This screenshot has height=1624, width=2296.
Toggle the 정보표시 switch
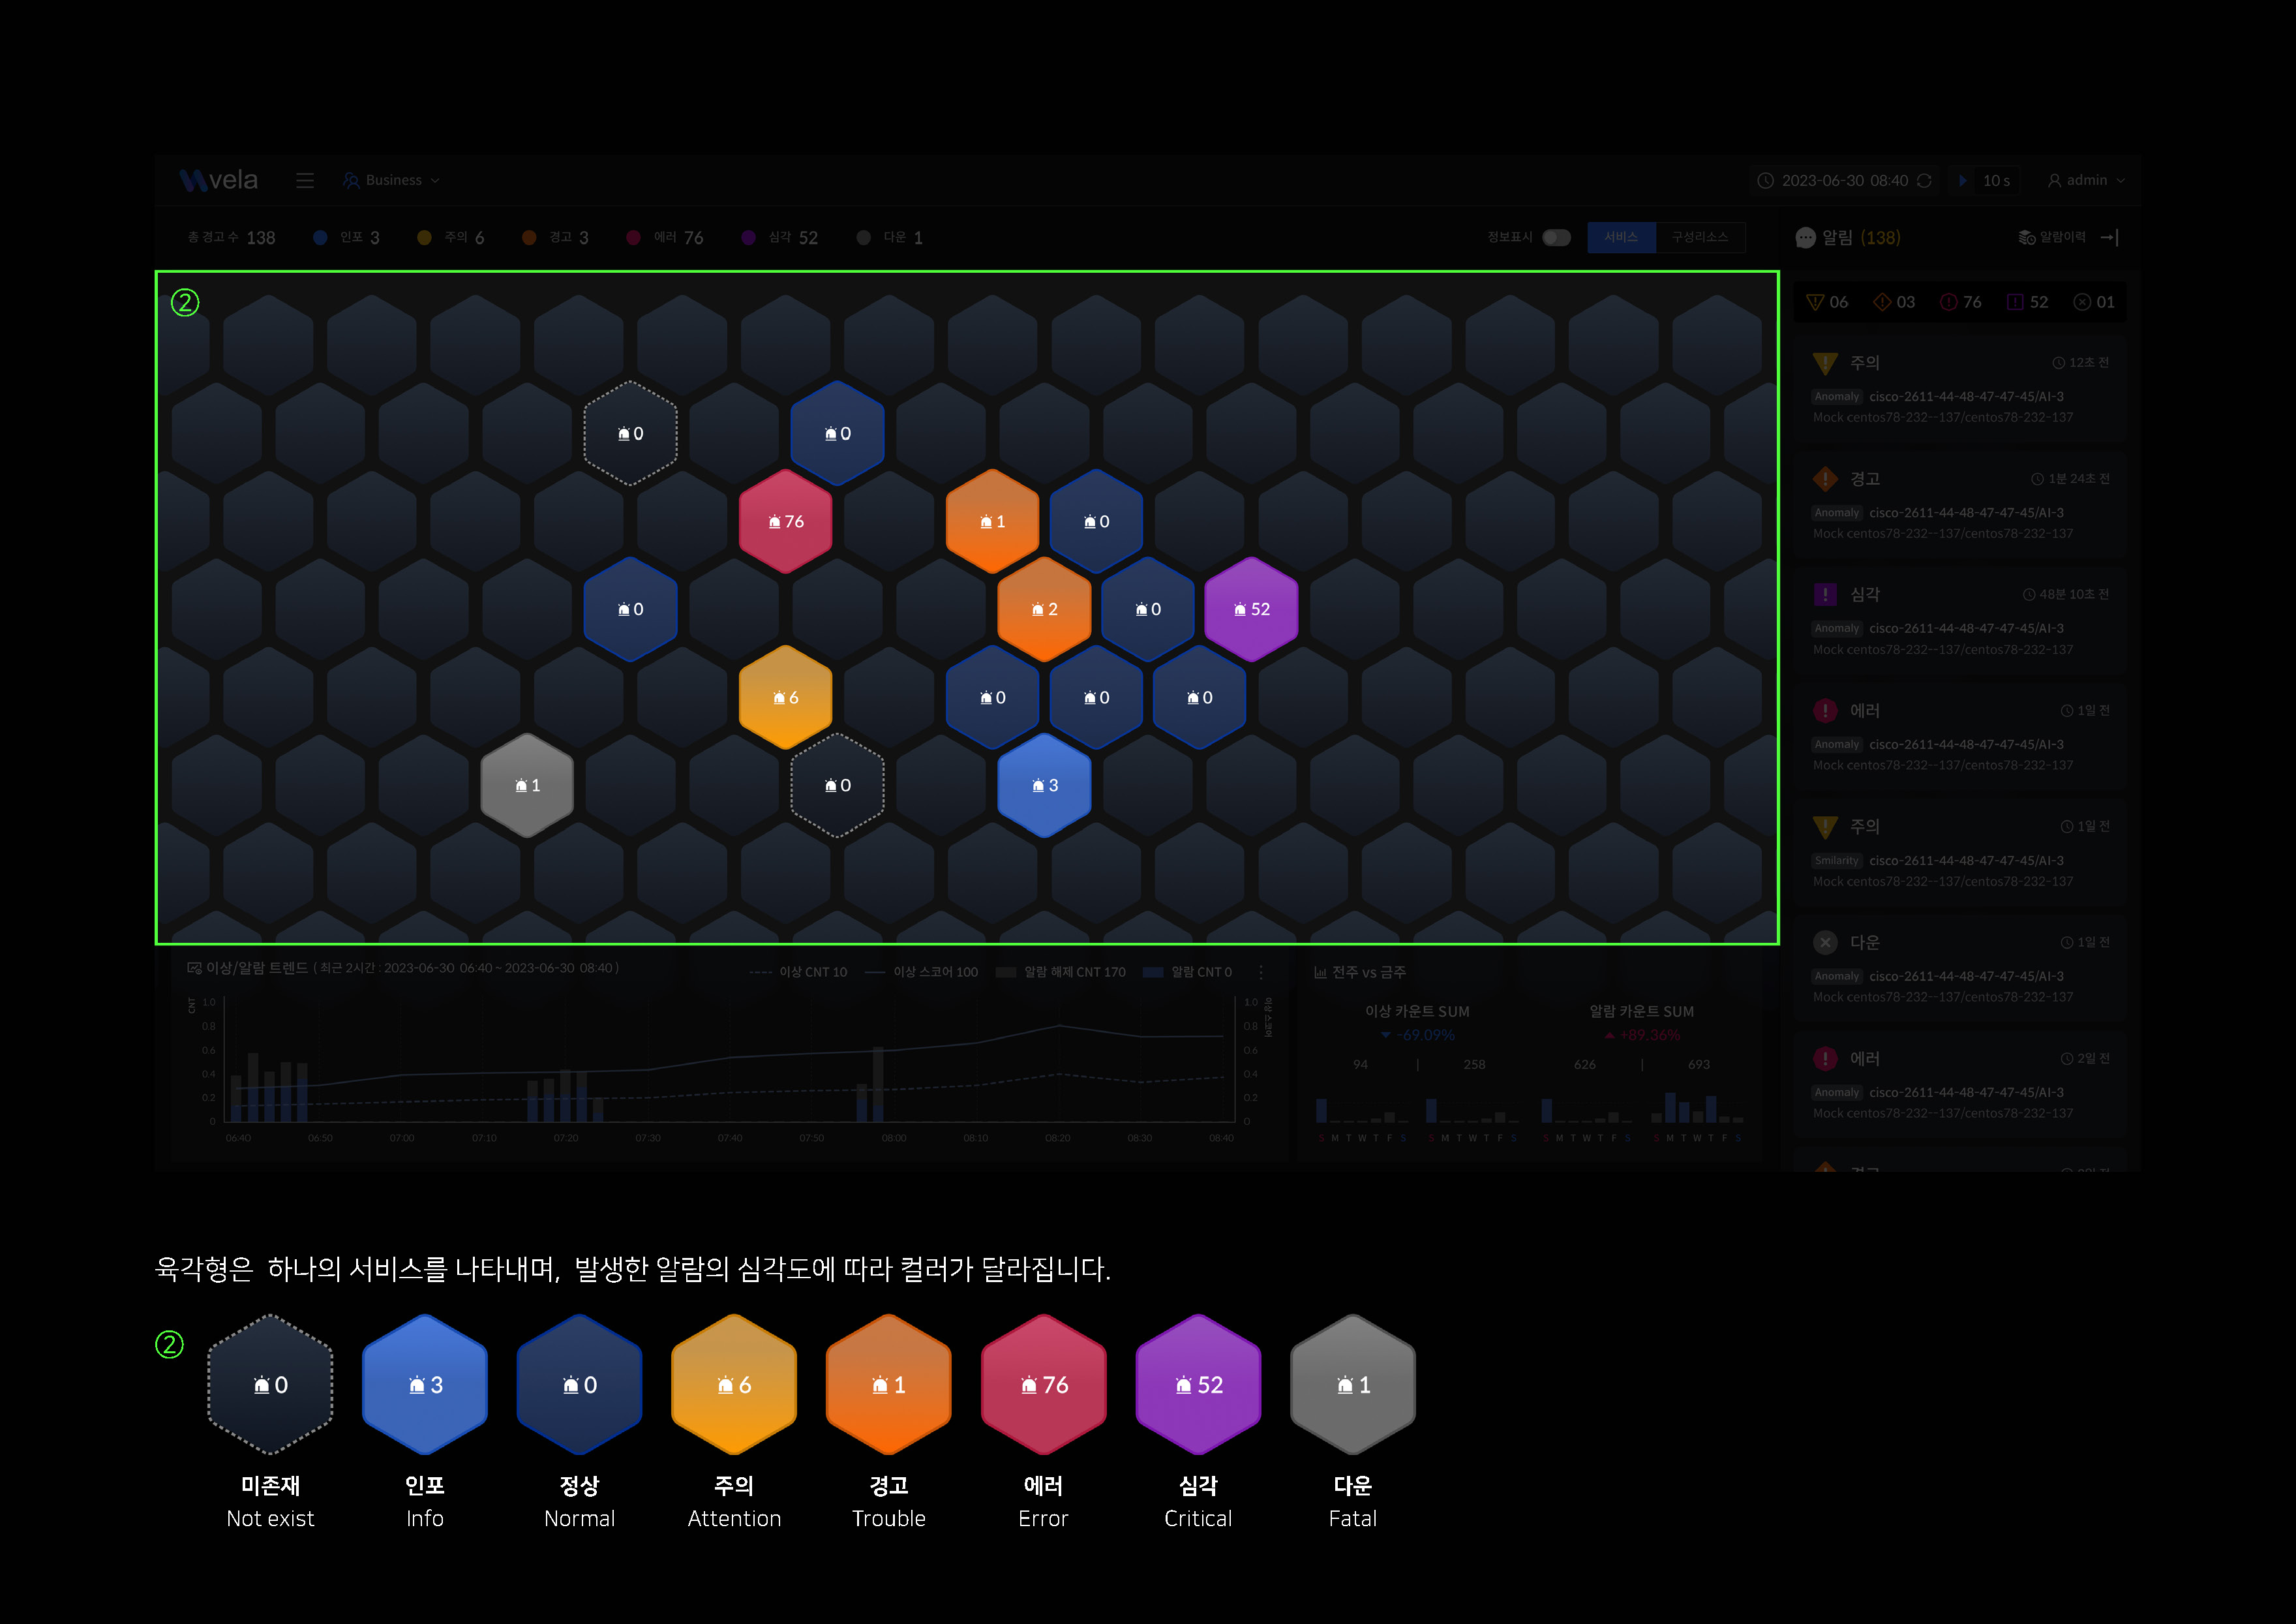(1556, 237)
